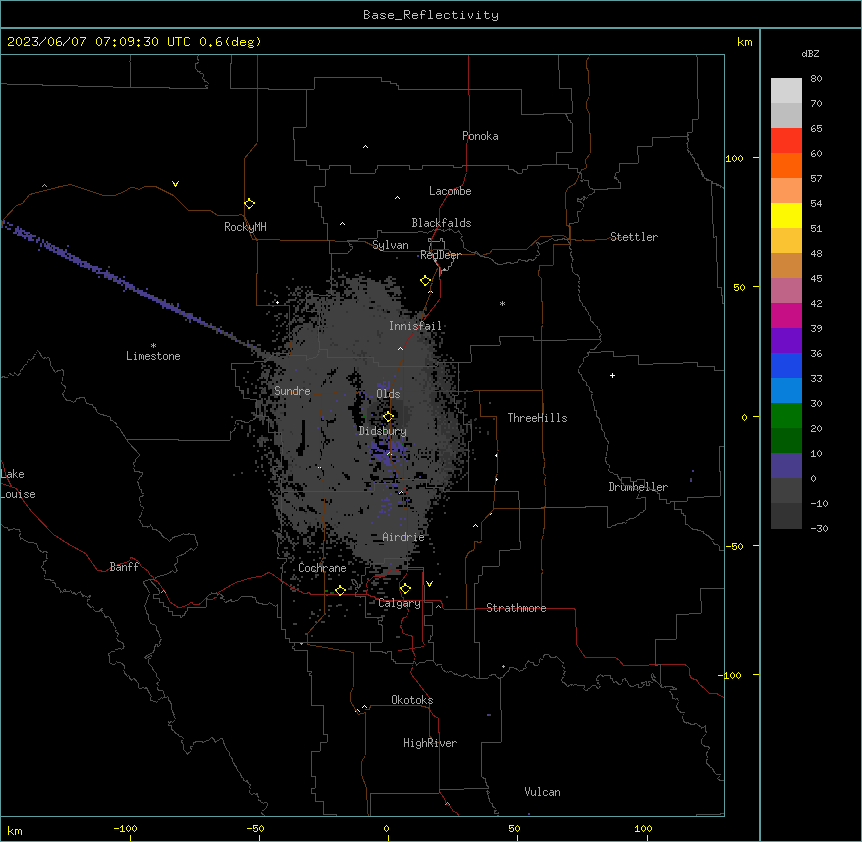The height and width of the screenshot is (842, 862).
Task: Click the Ponoka town label
Action: [x=480, y=136]
